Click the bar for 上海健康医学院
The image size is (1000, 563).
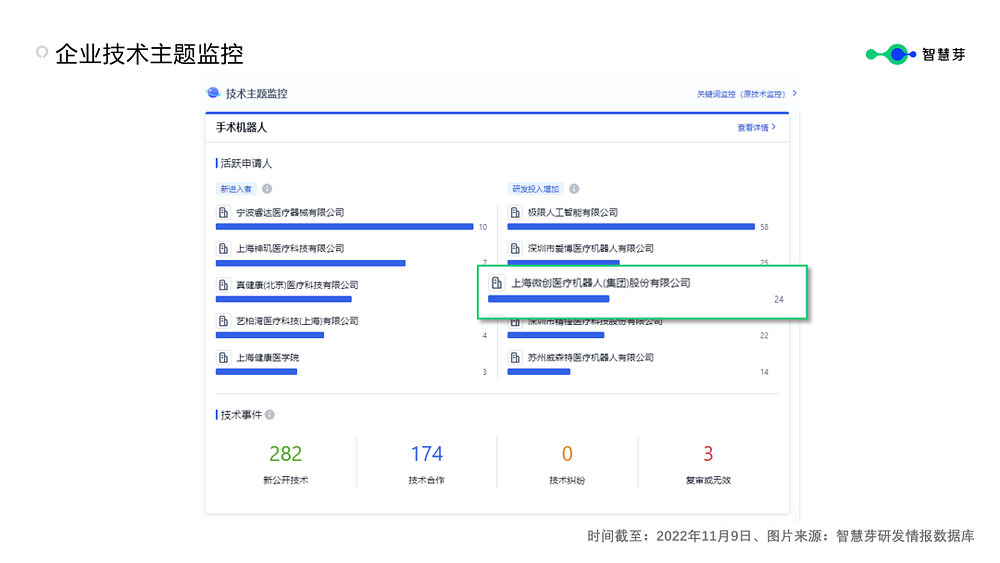(256, 372)
